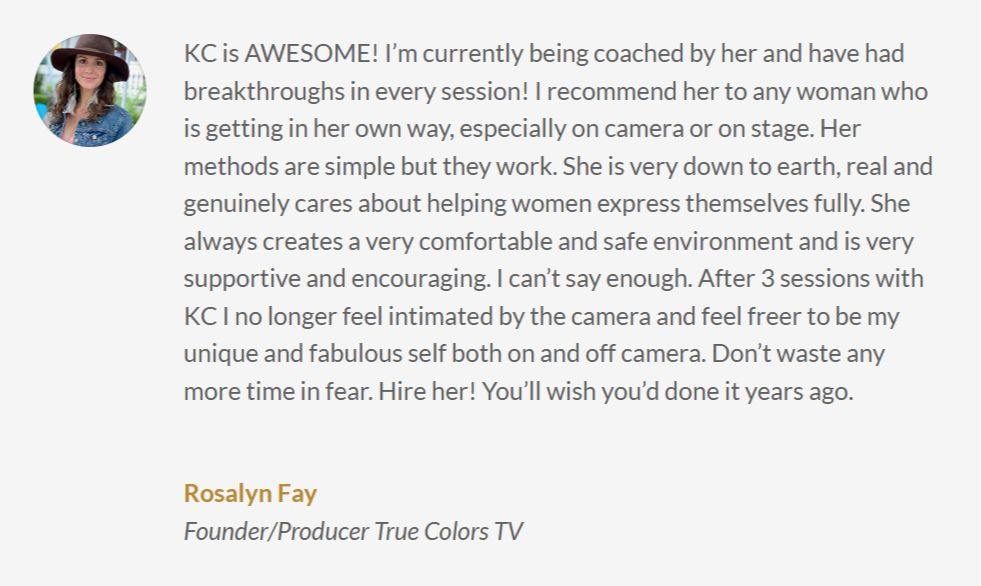Click the "Founder/Producer True Colors TV" subtitle
Screen dimensions: 981x586
point(352,531)
